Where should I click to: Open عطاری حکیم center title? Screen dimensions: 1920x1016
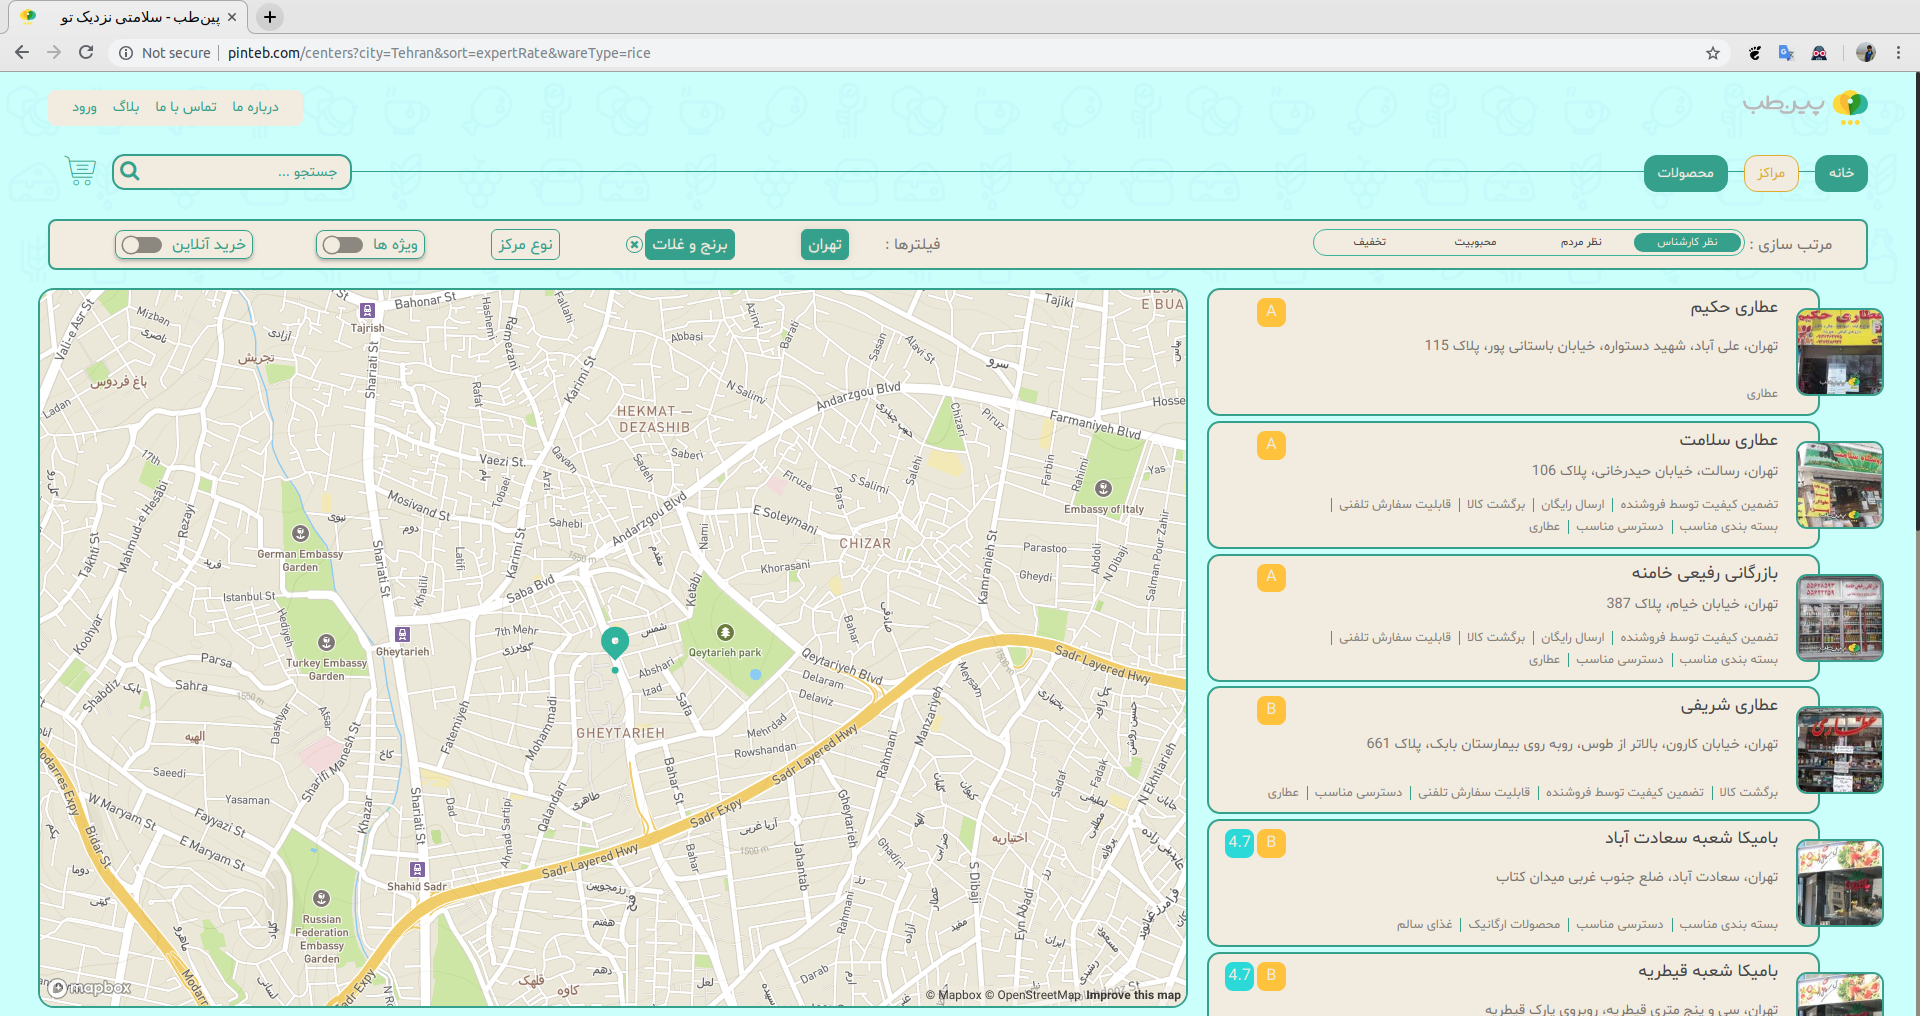pos(1734,307)
